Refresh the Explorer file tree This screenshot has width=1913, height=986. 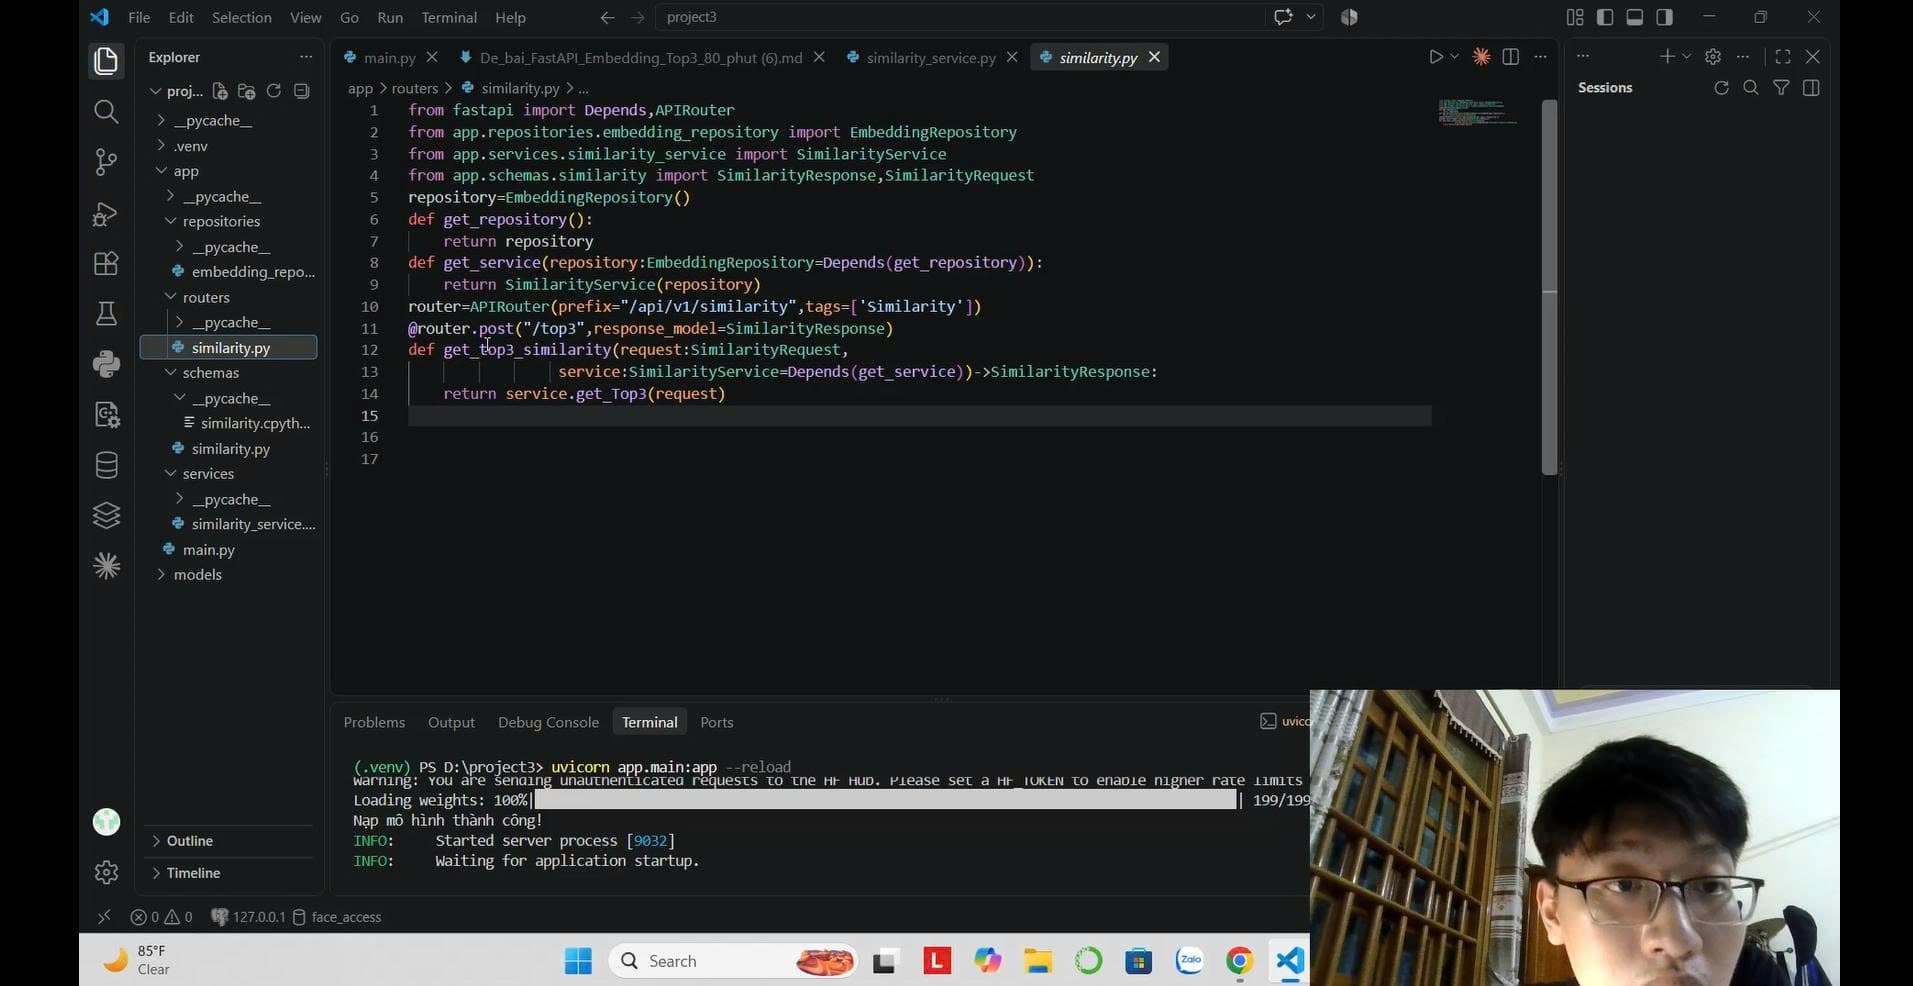[274, 91]
